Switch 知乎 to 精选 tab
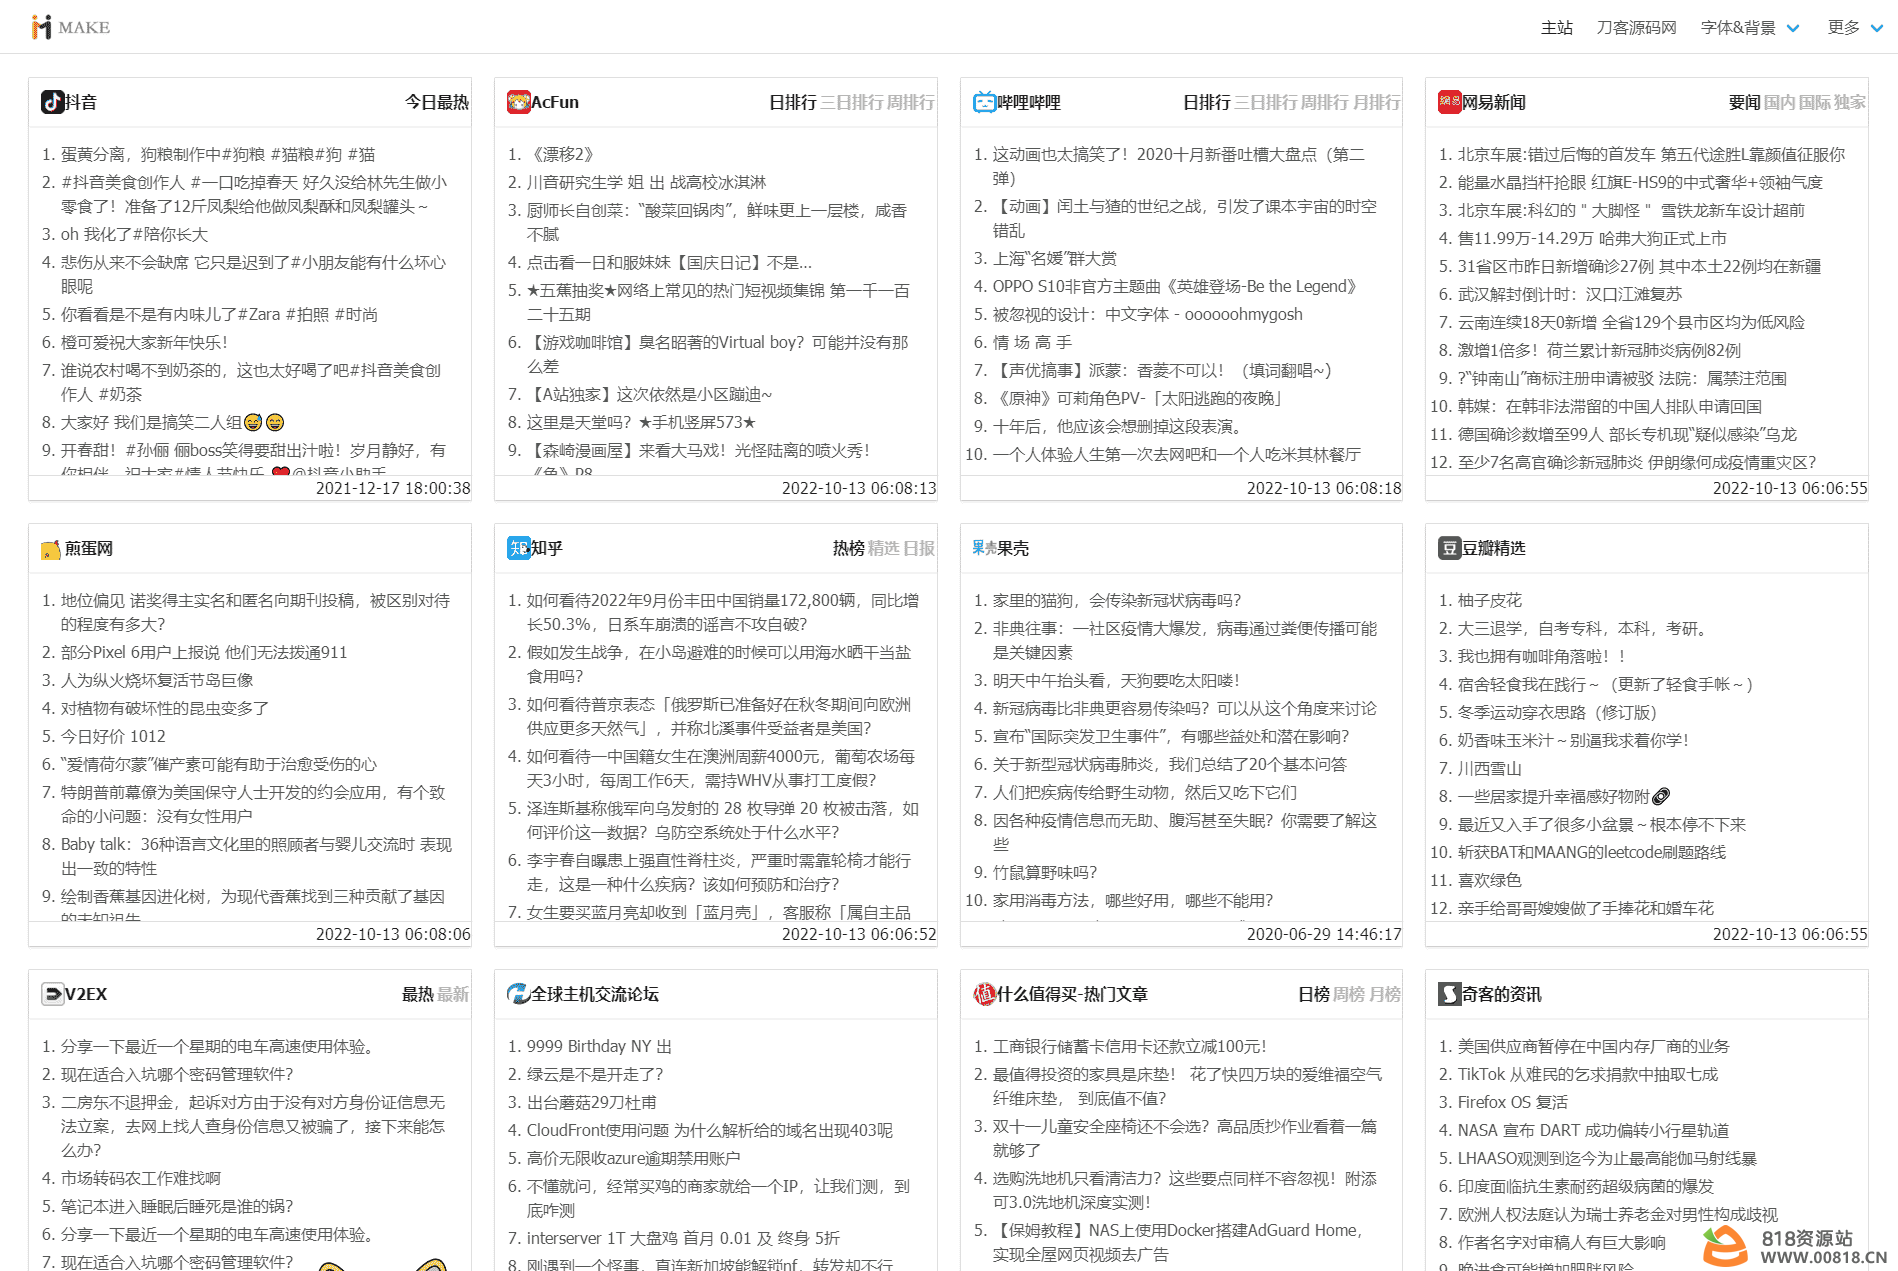Screen dimensions: 1898x1271 tap(884, 548)
